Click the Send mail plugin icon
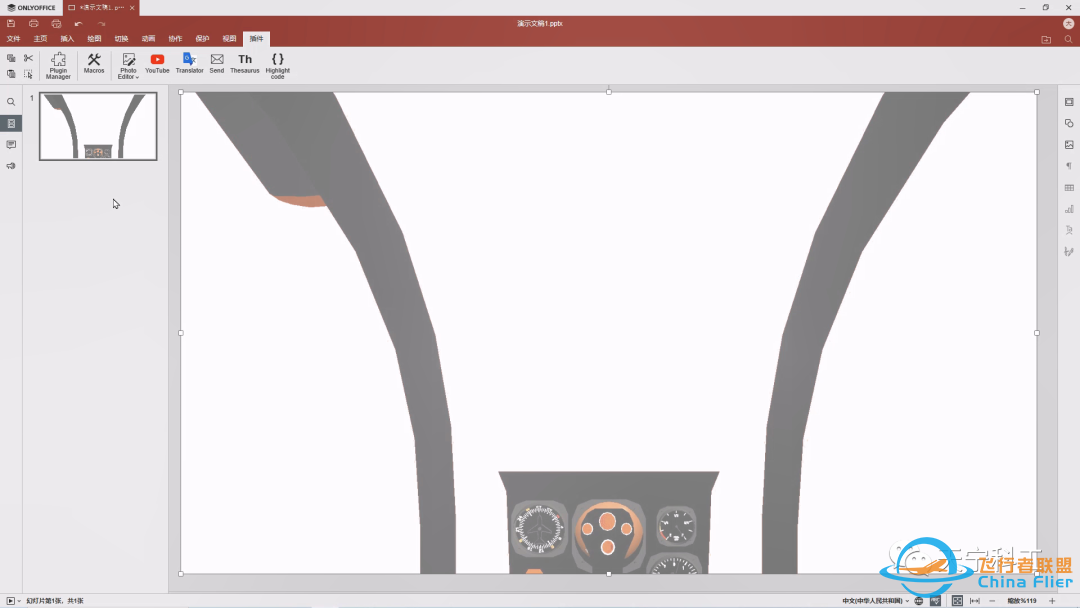The height and width of the screenshot is (608, 1080). pos(217,65)
